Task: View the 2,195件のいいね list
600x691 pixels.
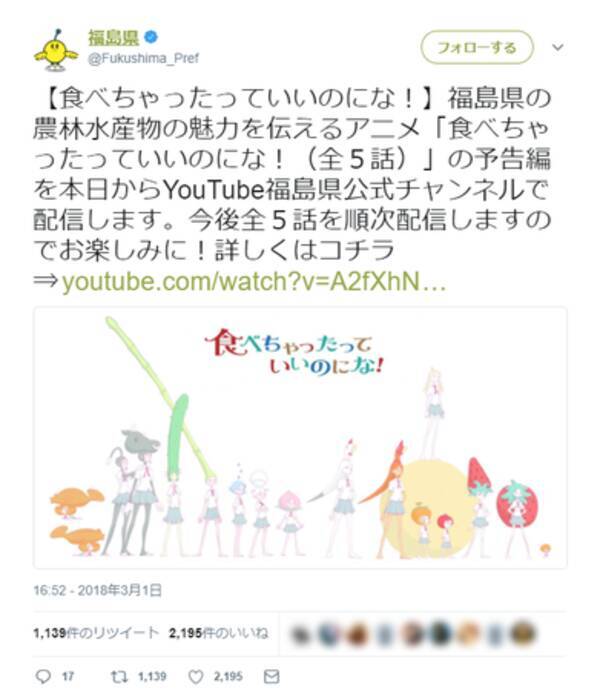Action: (219, 633)
